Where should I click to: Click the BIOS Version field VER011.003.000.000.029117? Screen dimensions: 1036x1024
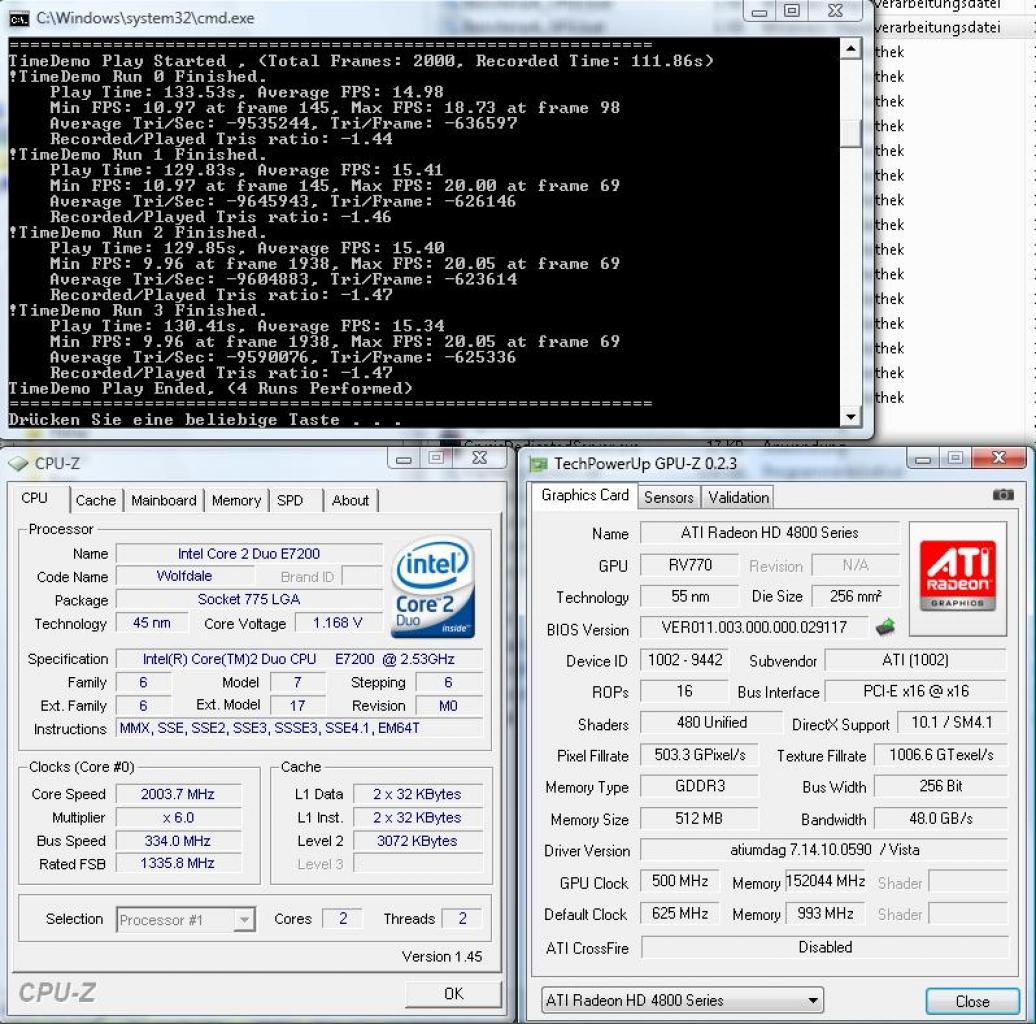point(754,628)
